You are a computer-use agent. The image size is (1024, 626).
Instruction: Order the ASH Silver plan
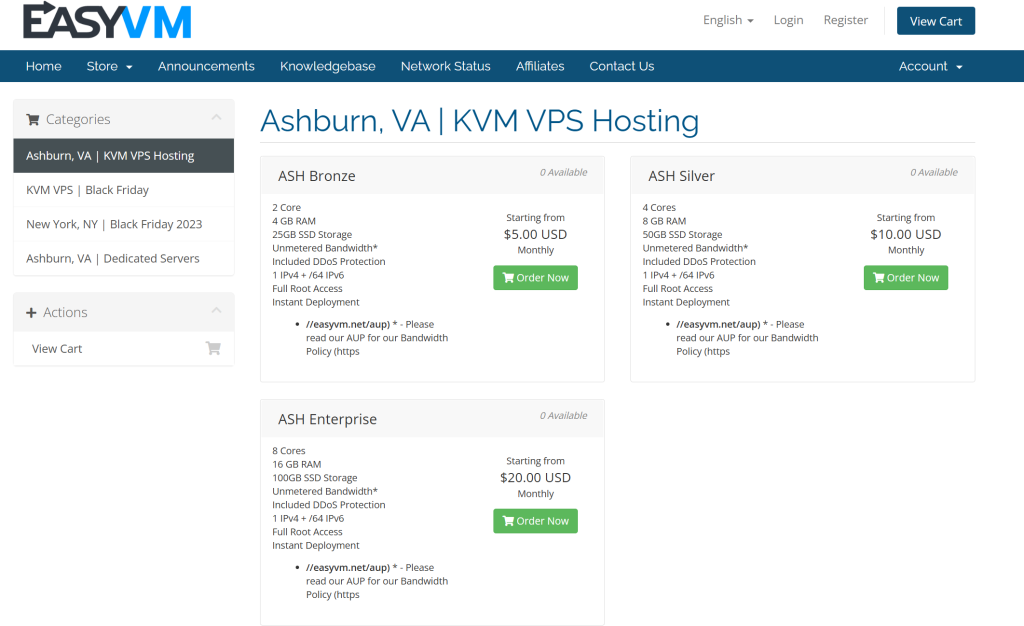click(906, 277)
